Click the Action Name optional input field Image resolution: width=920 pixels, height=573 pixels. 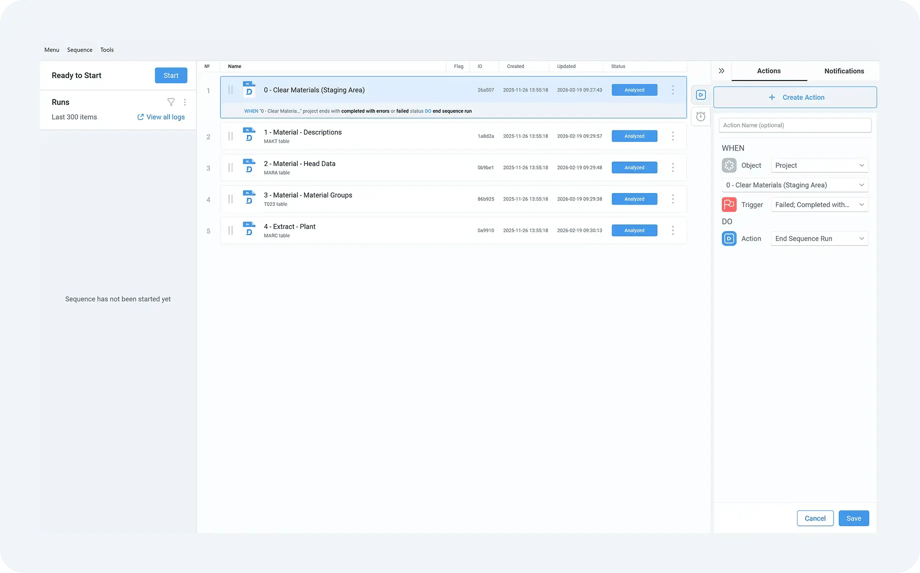tap(795, 126)
